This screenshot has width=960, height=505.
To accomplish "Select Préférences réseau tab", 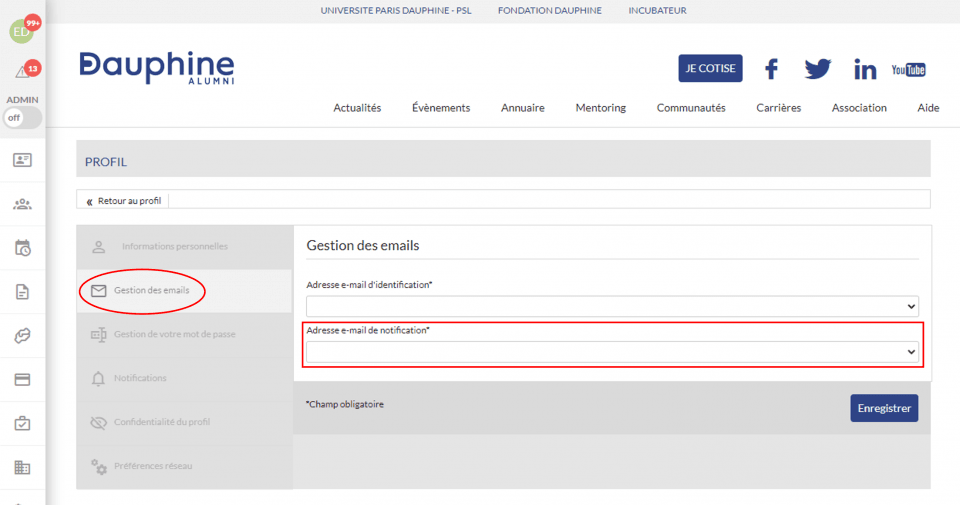I will 185,466.
